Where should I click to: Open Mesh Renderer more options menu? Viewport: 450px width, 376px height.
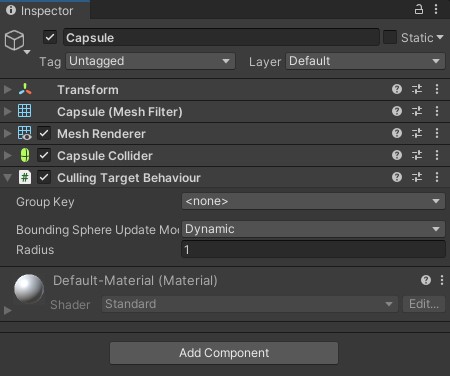point(437,133)
